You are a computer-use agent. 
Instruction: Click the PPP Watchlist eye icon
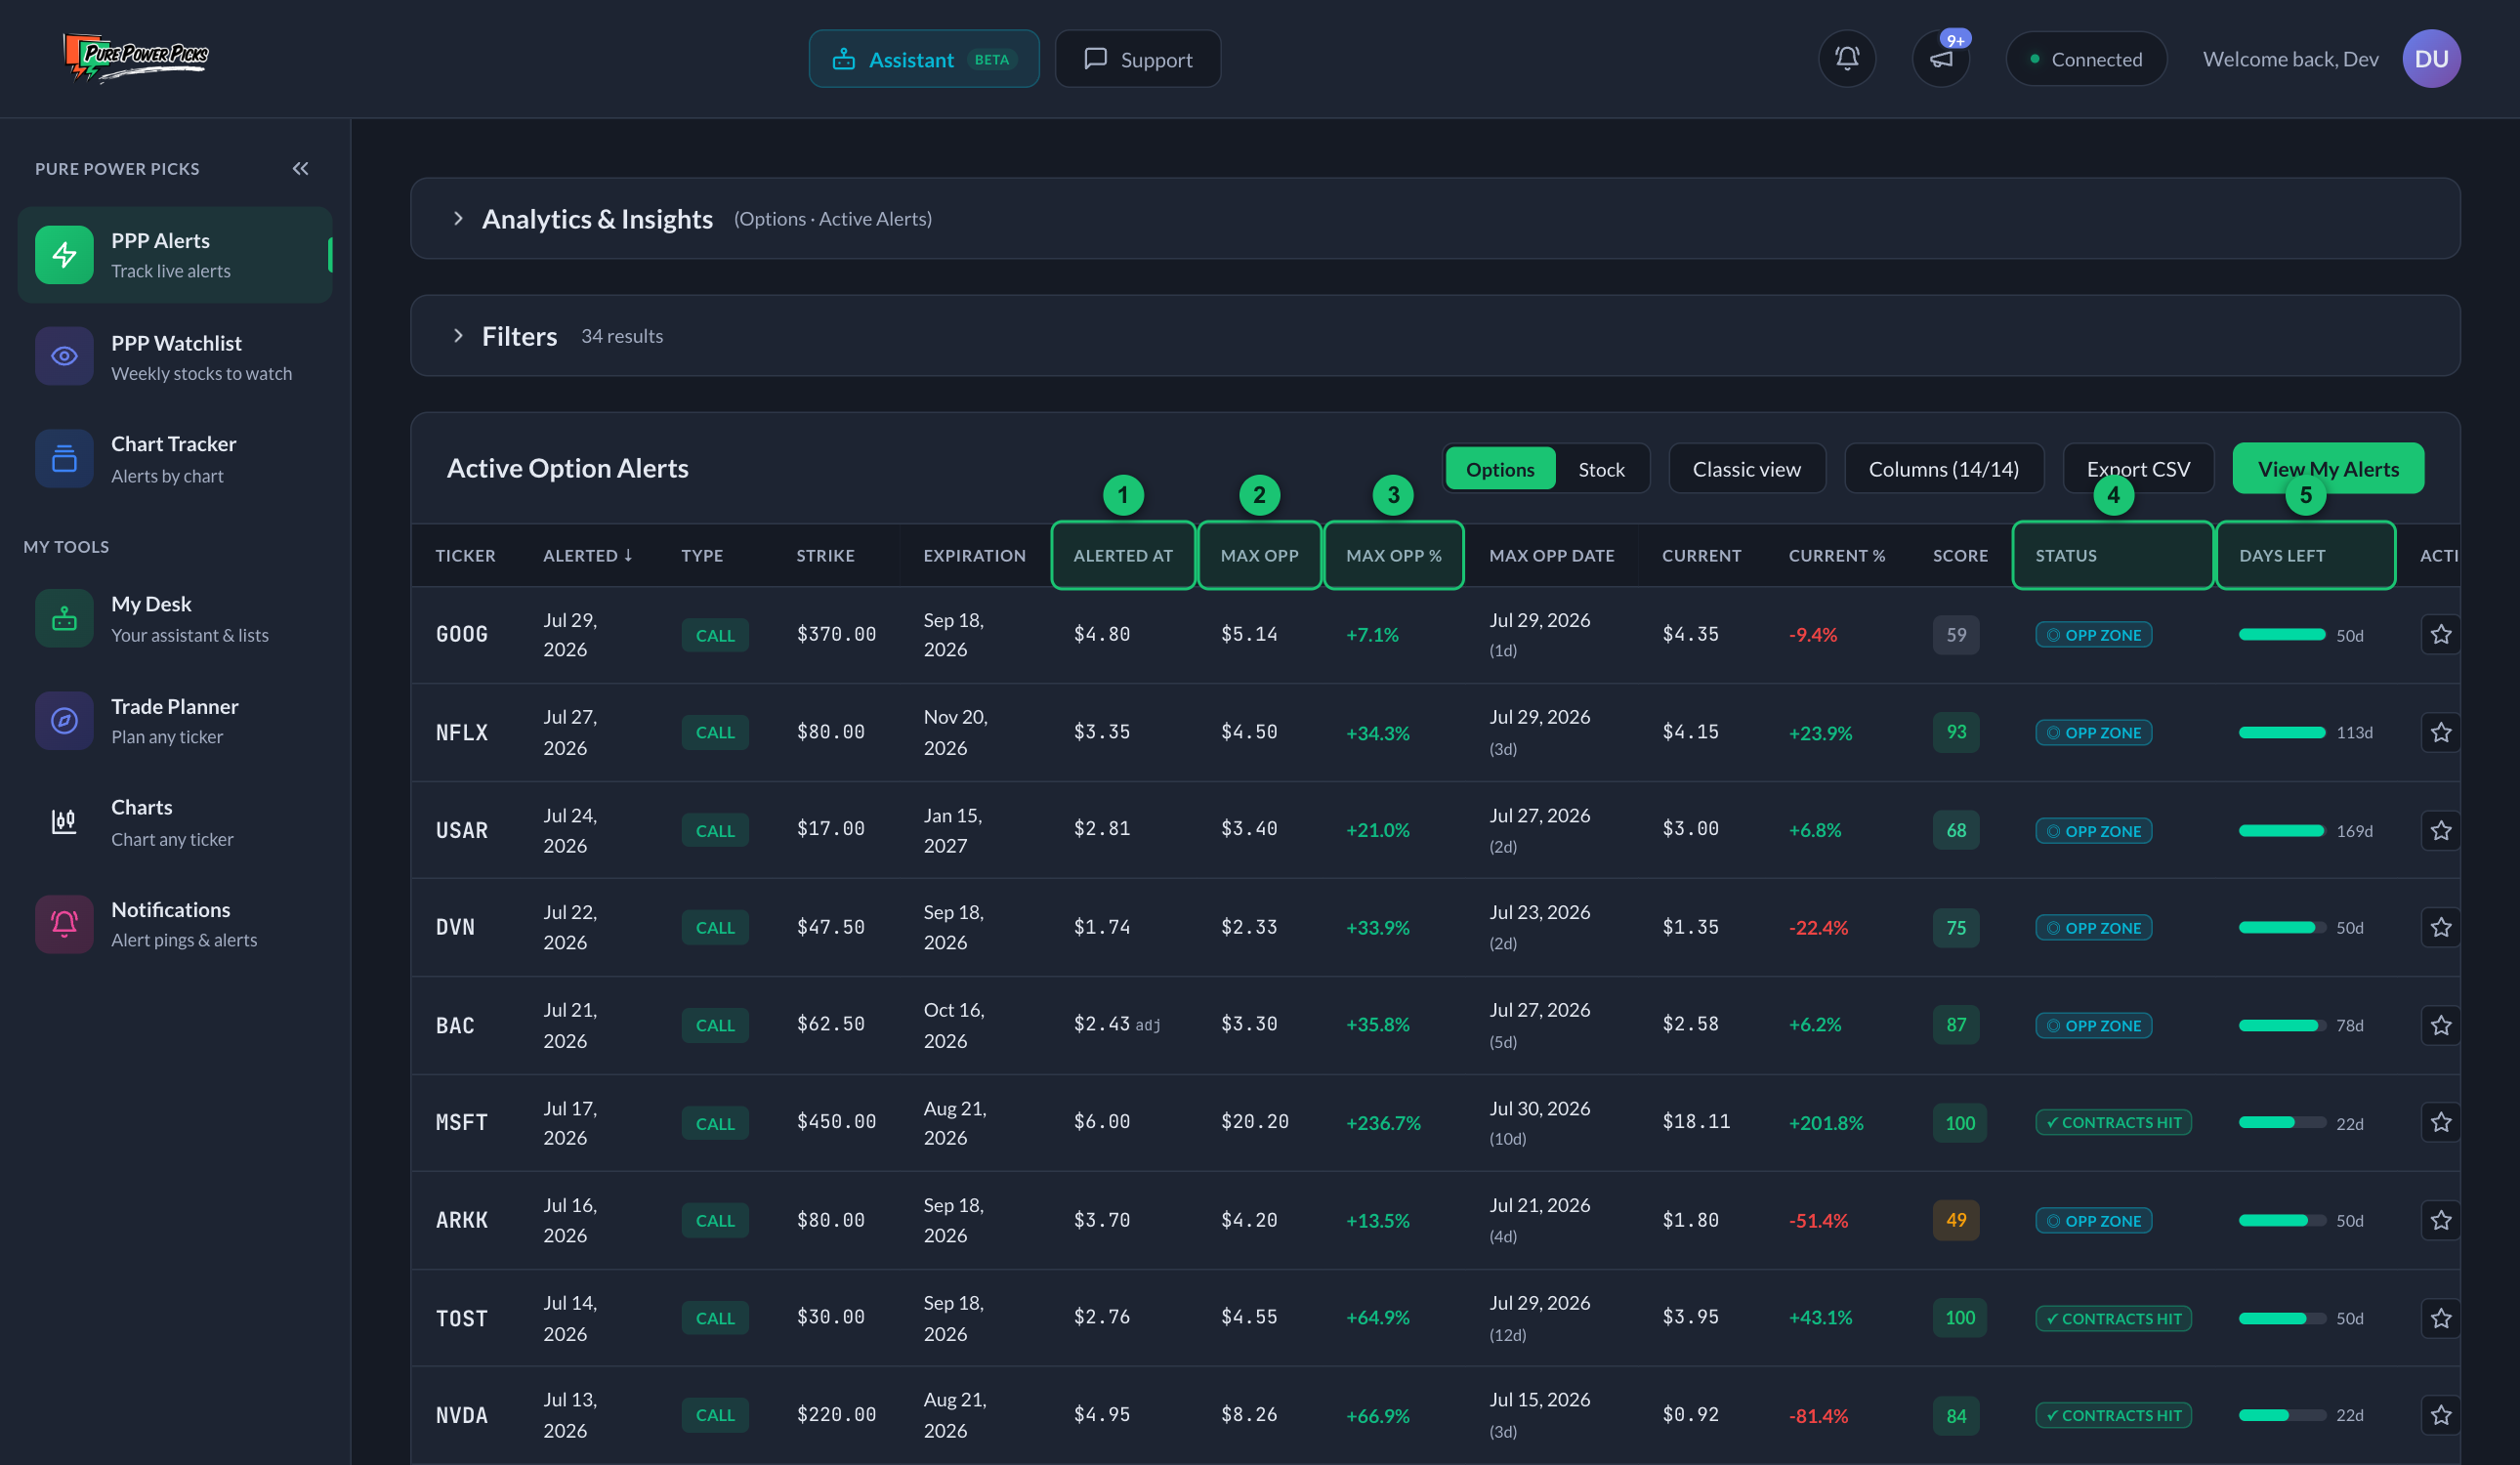pyautogui.click(x=64, y=356)
